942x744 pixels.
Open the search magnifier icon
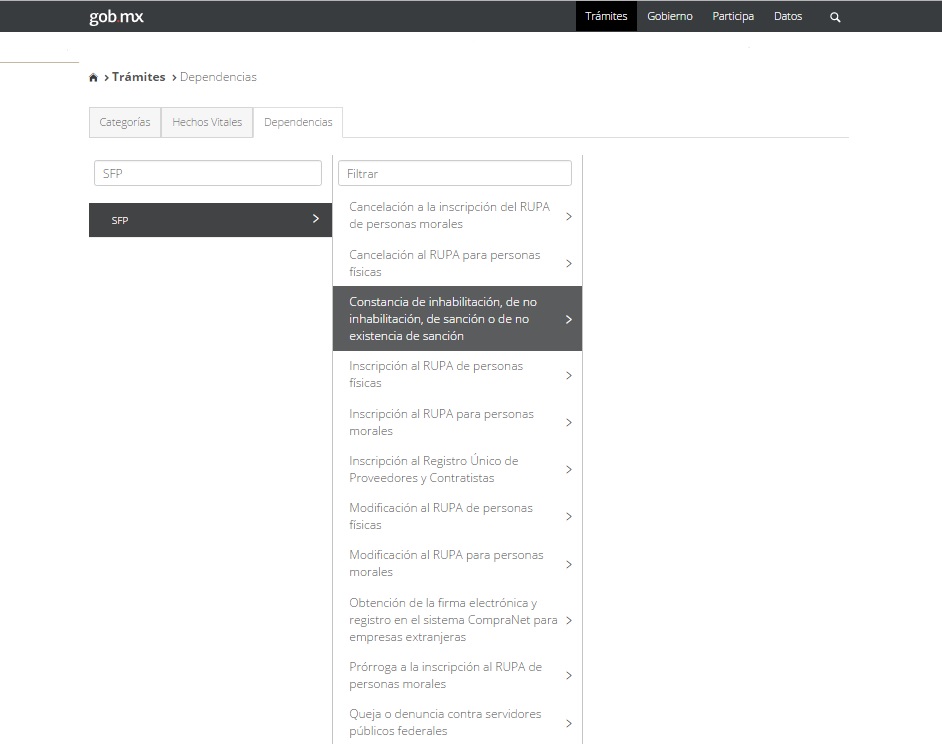click(835, 17)
